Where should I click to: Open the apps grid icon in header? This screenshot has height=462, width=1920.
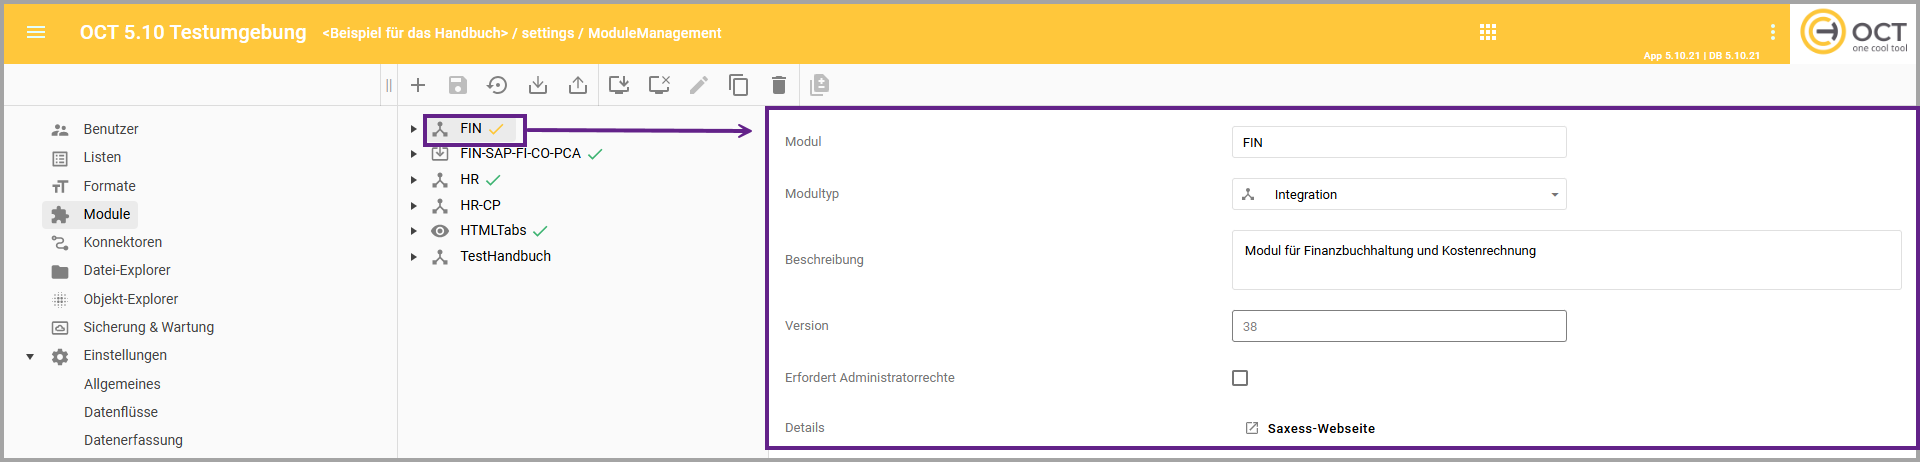coord(1488,32)
